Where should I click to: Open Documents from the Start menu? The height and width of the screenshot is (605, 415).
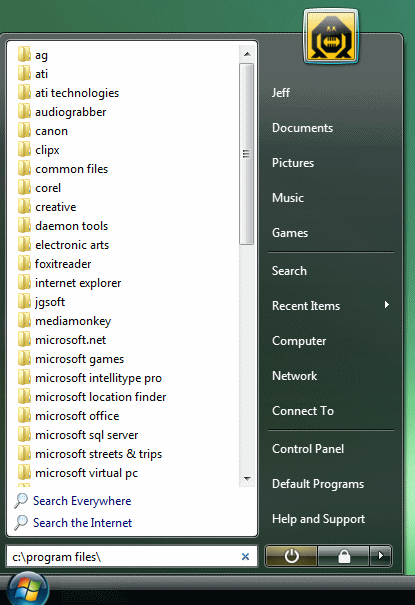(302, 128)
